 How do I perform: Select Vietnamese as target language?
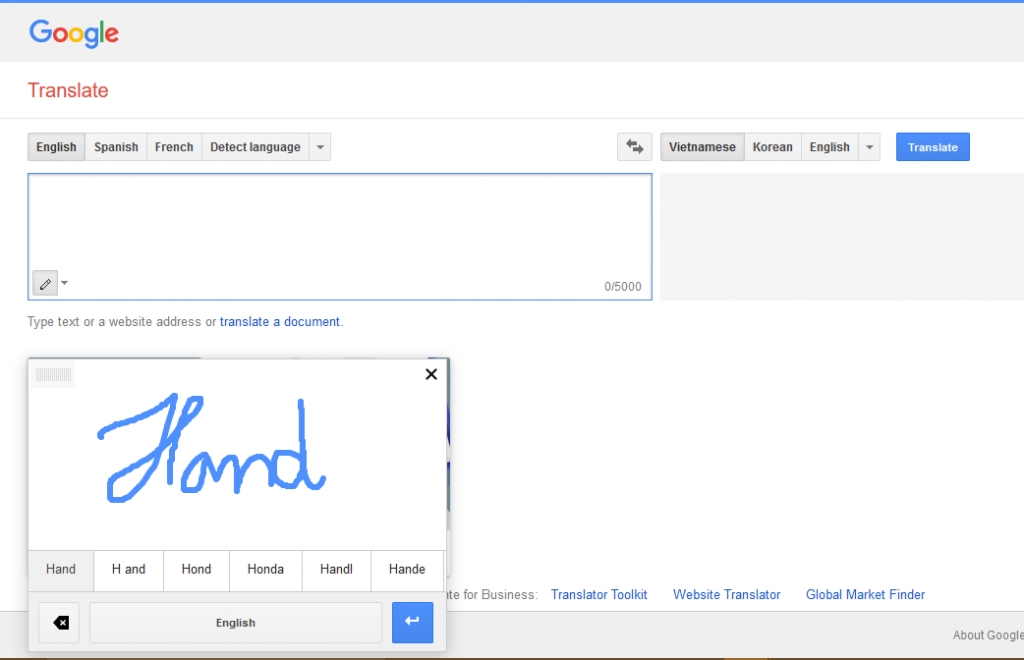pos(702,147)
